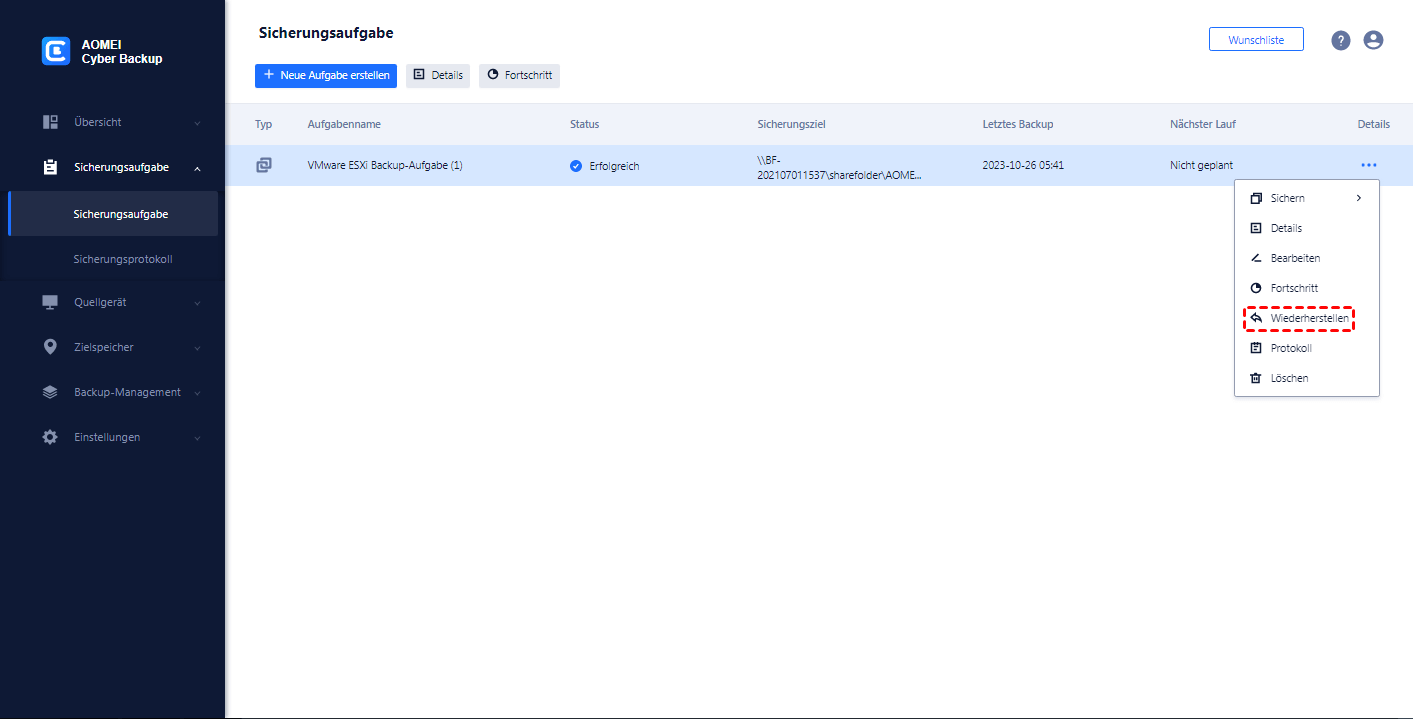Expand the Übersicht sidebar section chevron
This screenshot has height=719, width=1413.
point(197,123)
